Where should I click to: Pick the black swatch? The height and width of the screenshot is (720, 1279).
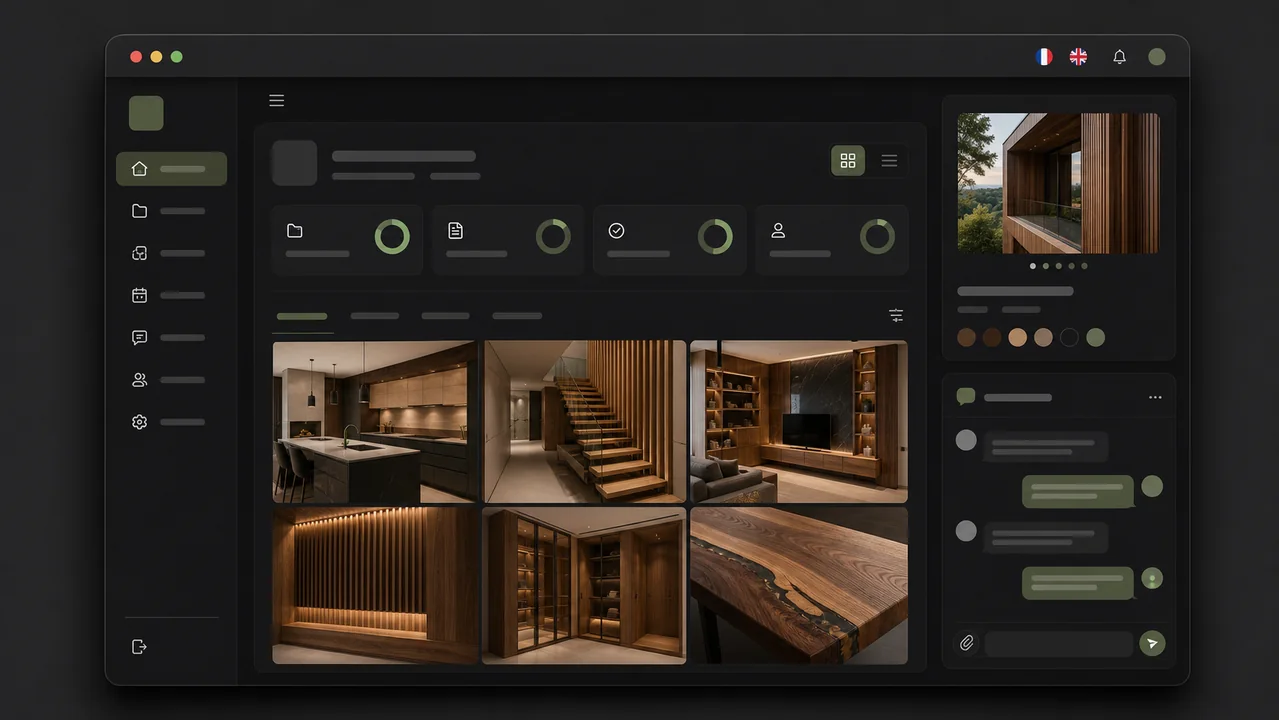click(x=1070, y=337)
